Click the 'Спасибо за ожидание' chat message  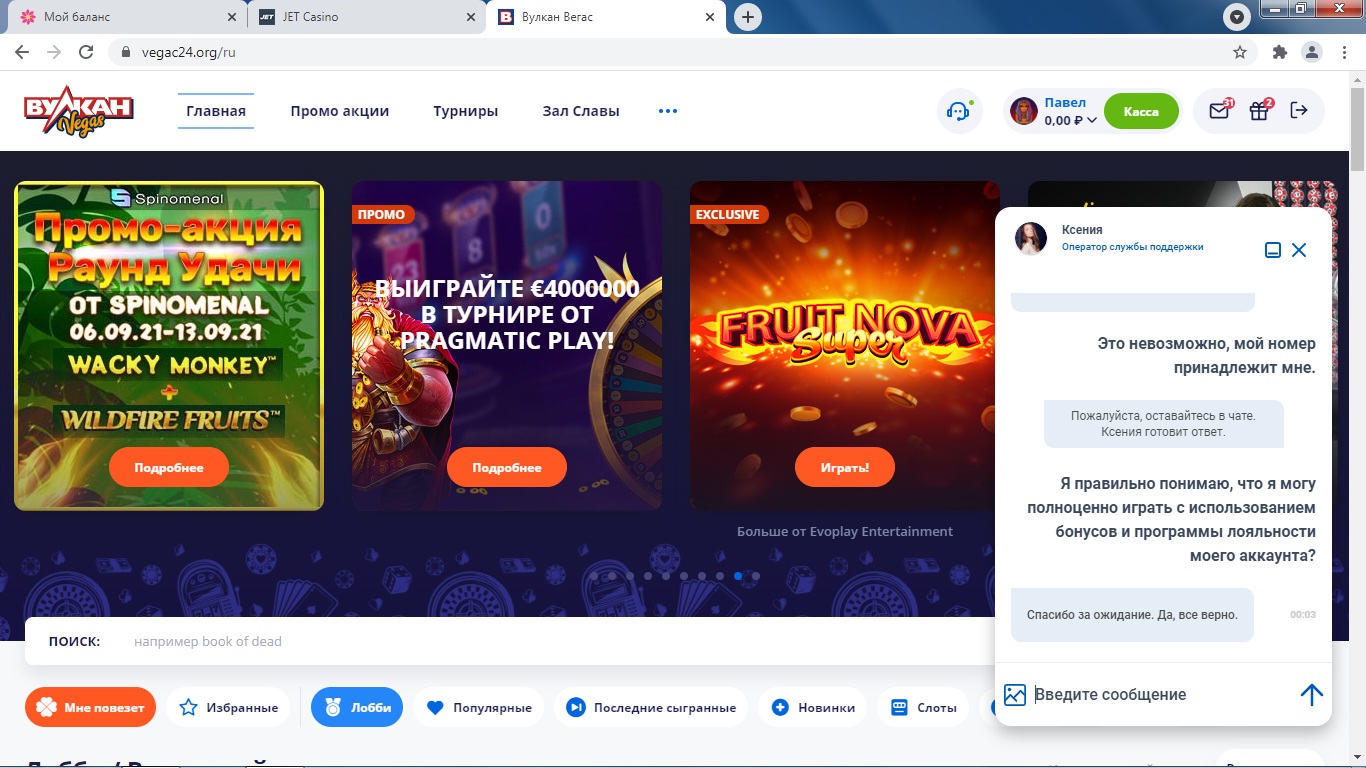coord(1132,615)
